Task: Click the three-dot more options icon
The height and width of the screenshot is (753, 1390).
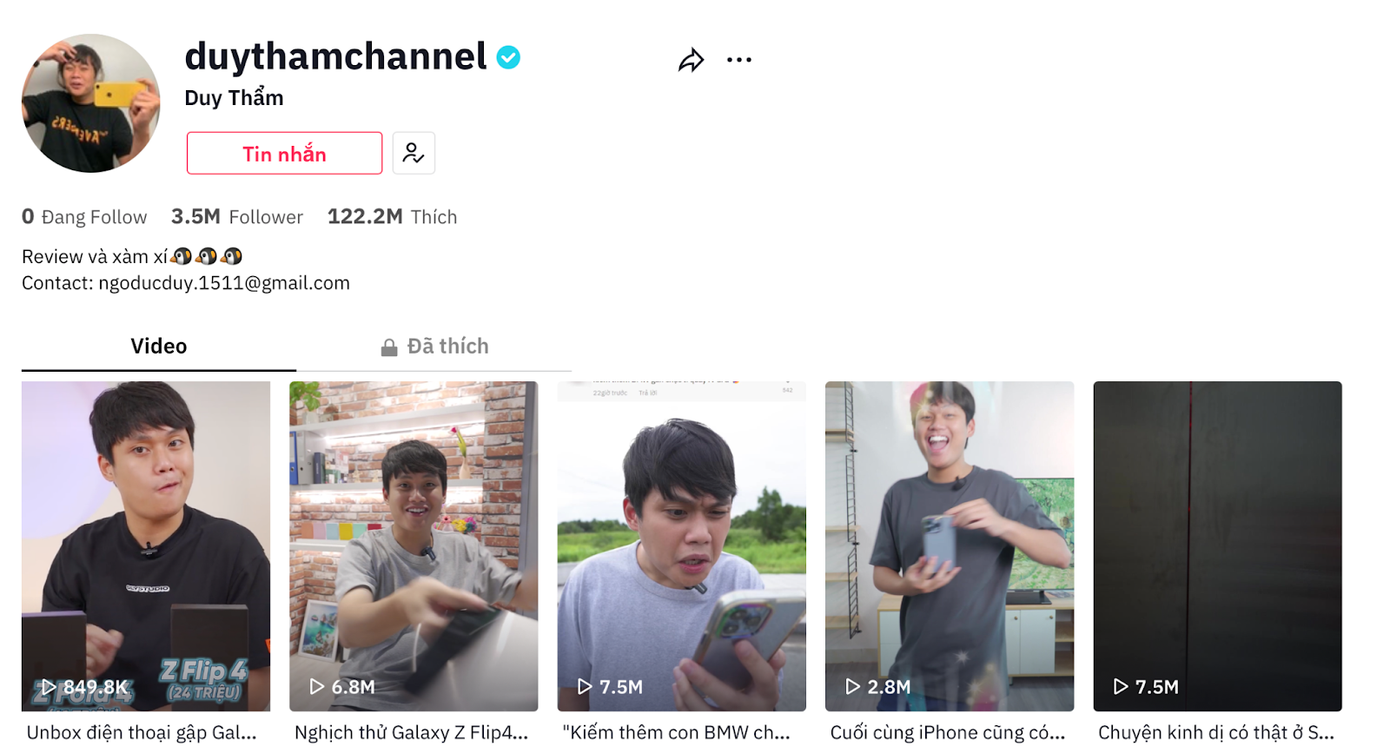Action: click(x=739, y=59)
